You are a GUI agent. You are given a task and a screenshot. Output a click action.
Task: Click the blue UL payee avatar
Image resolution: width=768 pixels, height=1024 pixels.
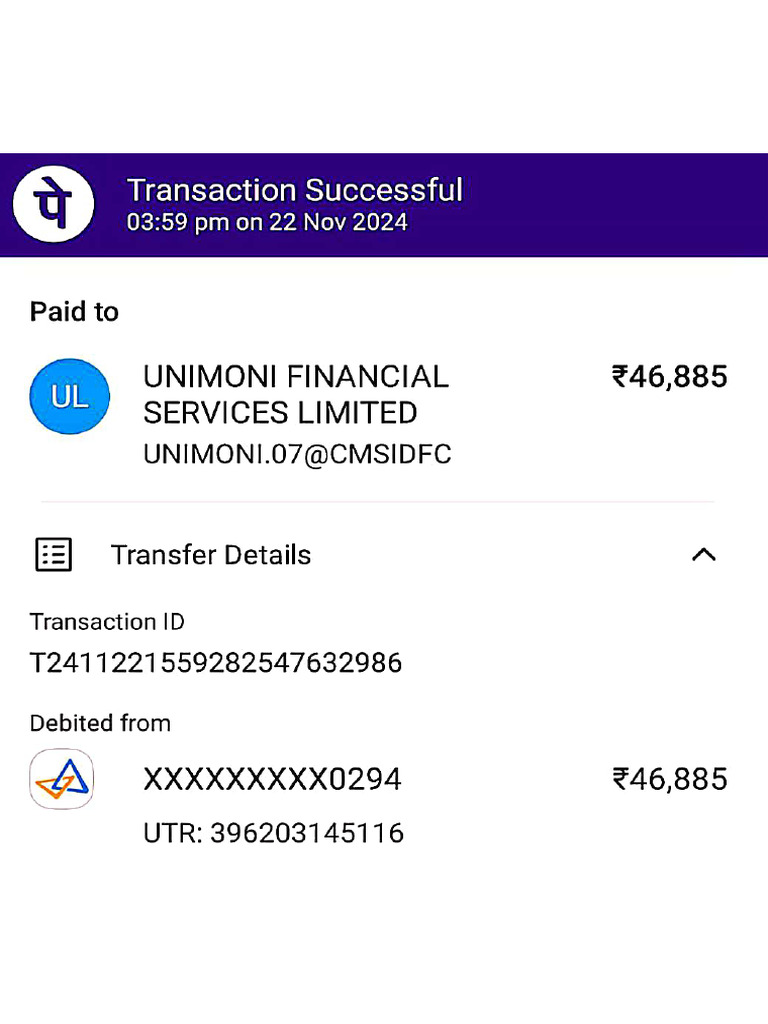(x=69, y=397)
